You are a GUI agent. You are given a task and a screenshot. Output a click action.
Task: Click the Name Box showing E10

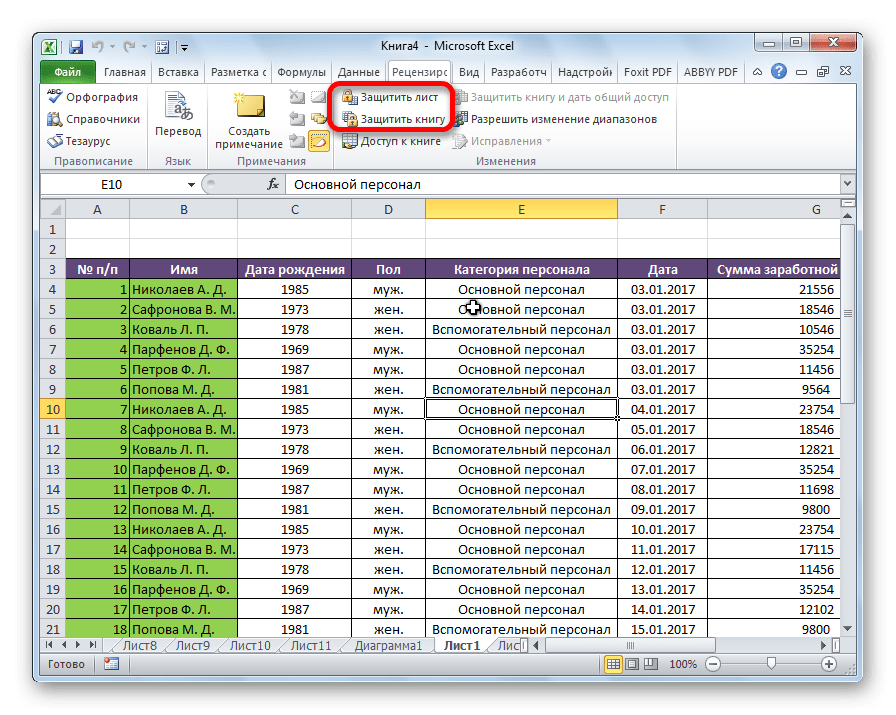coord(113,185)
